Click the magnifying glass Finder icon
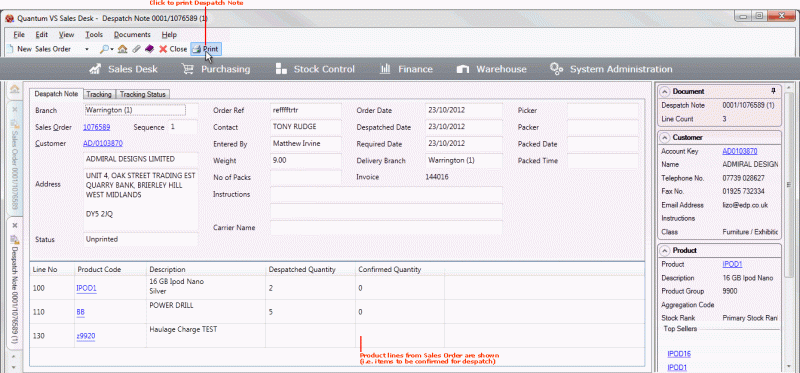 [x=104, y=49]
